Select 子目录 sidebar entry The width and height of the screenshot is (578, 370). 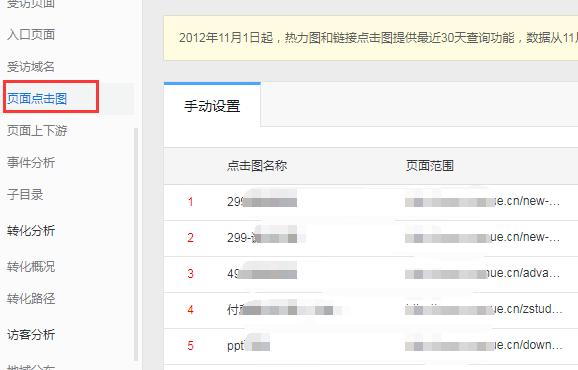tap(25, 195)
